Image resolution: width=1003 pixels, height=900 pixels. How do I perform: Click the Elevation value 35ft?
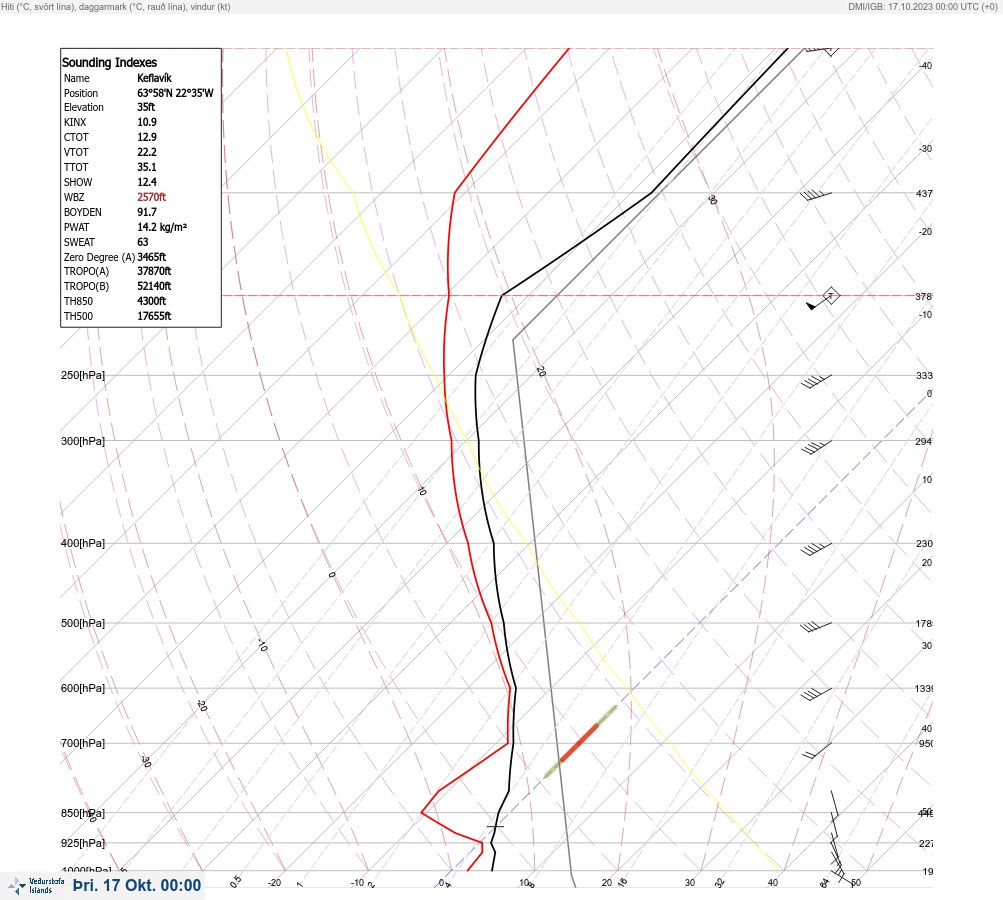(146, 107)
